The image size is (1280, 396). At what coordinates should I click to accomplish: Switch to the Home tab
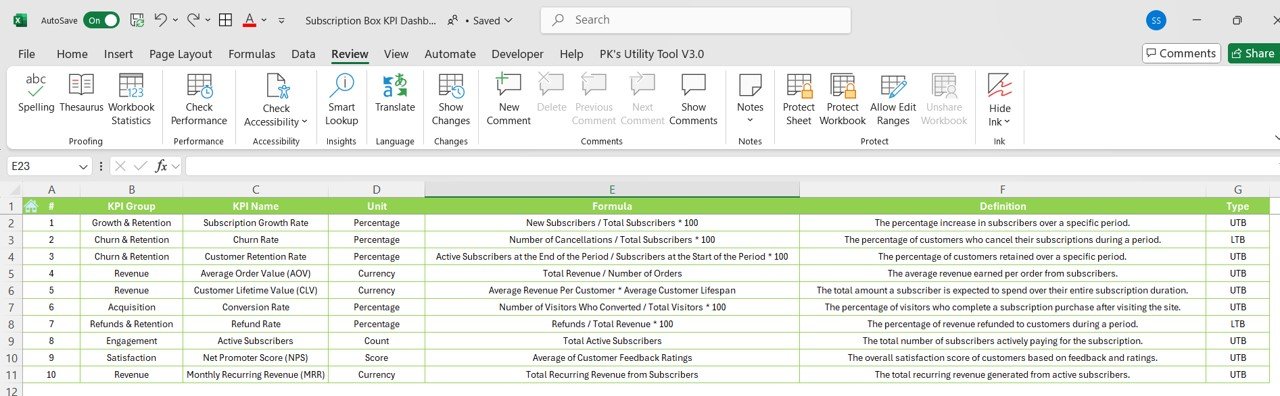pos(72,54)
